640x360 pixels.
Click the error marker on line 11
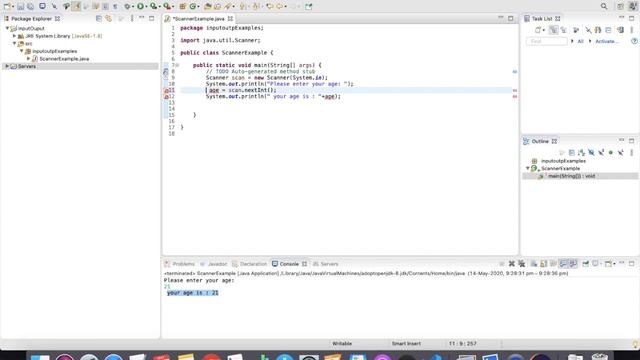pos(166,90)
